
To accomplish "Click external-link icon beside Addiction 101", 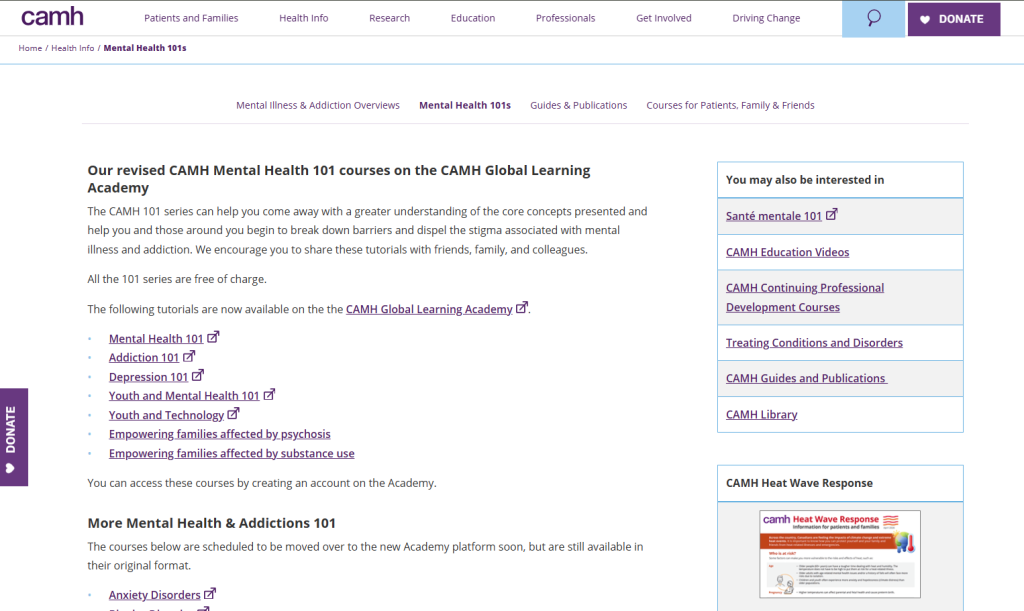I will [x=189, y=356].
